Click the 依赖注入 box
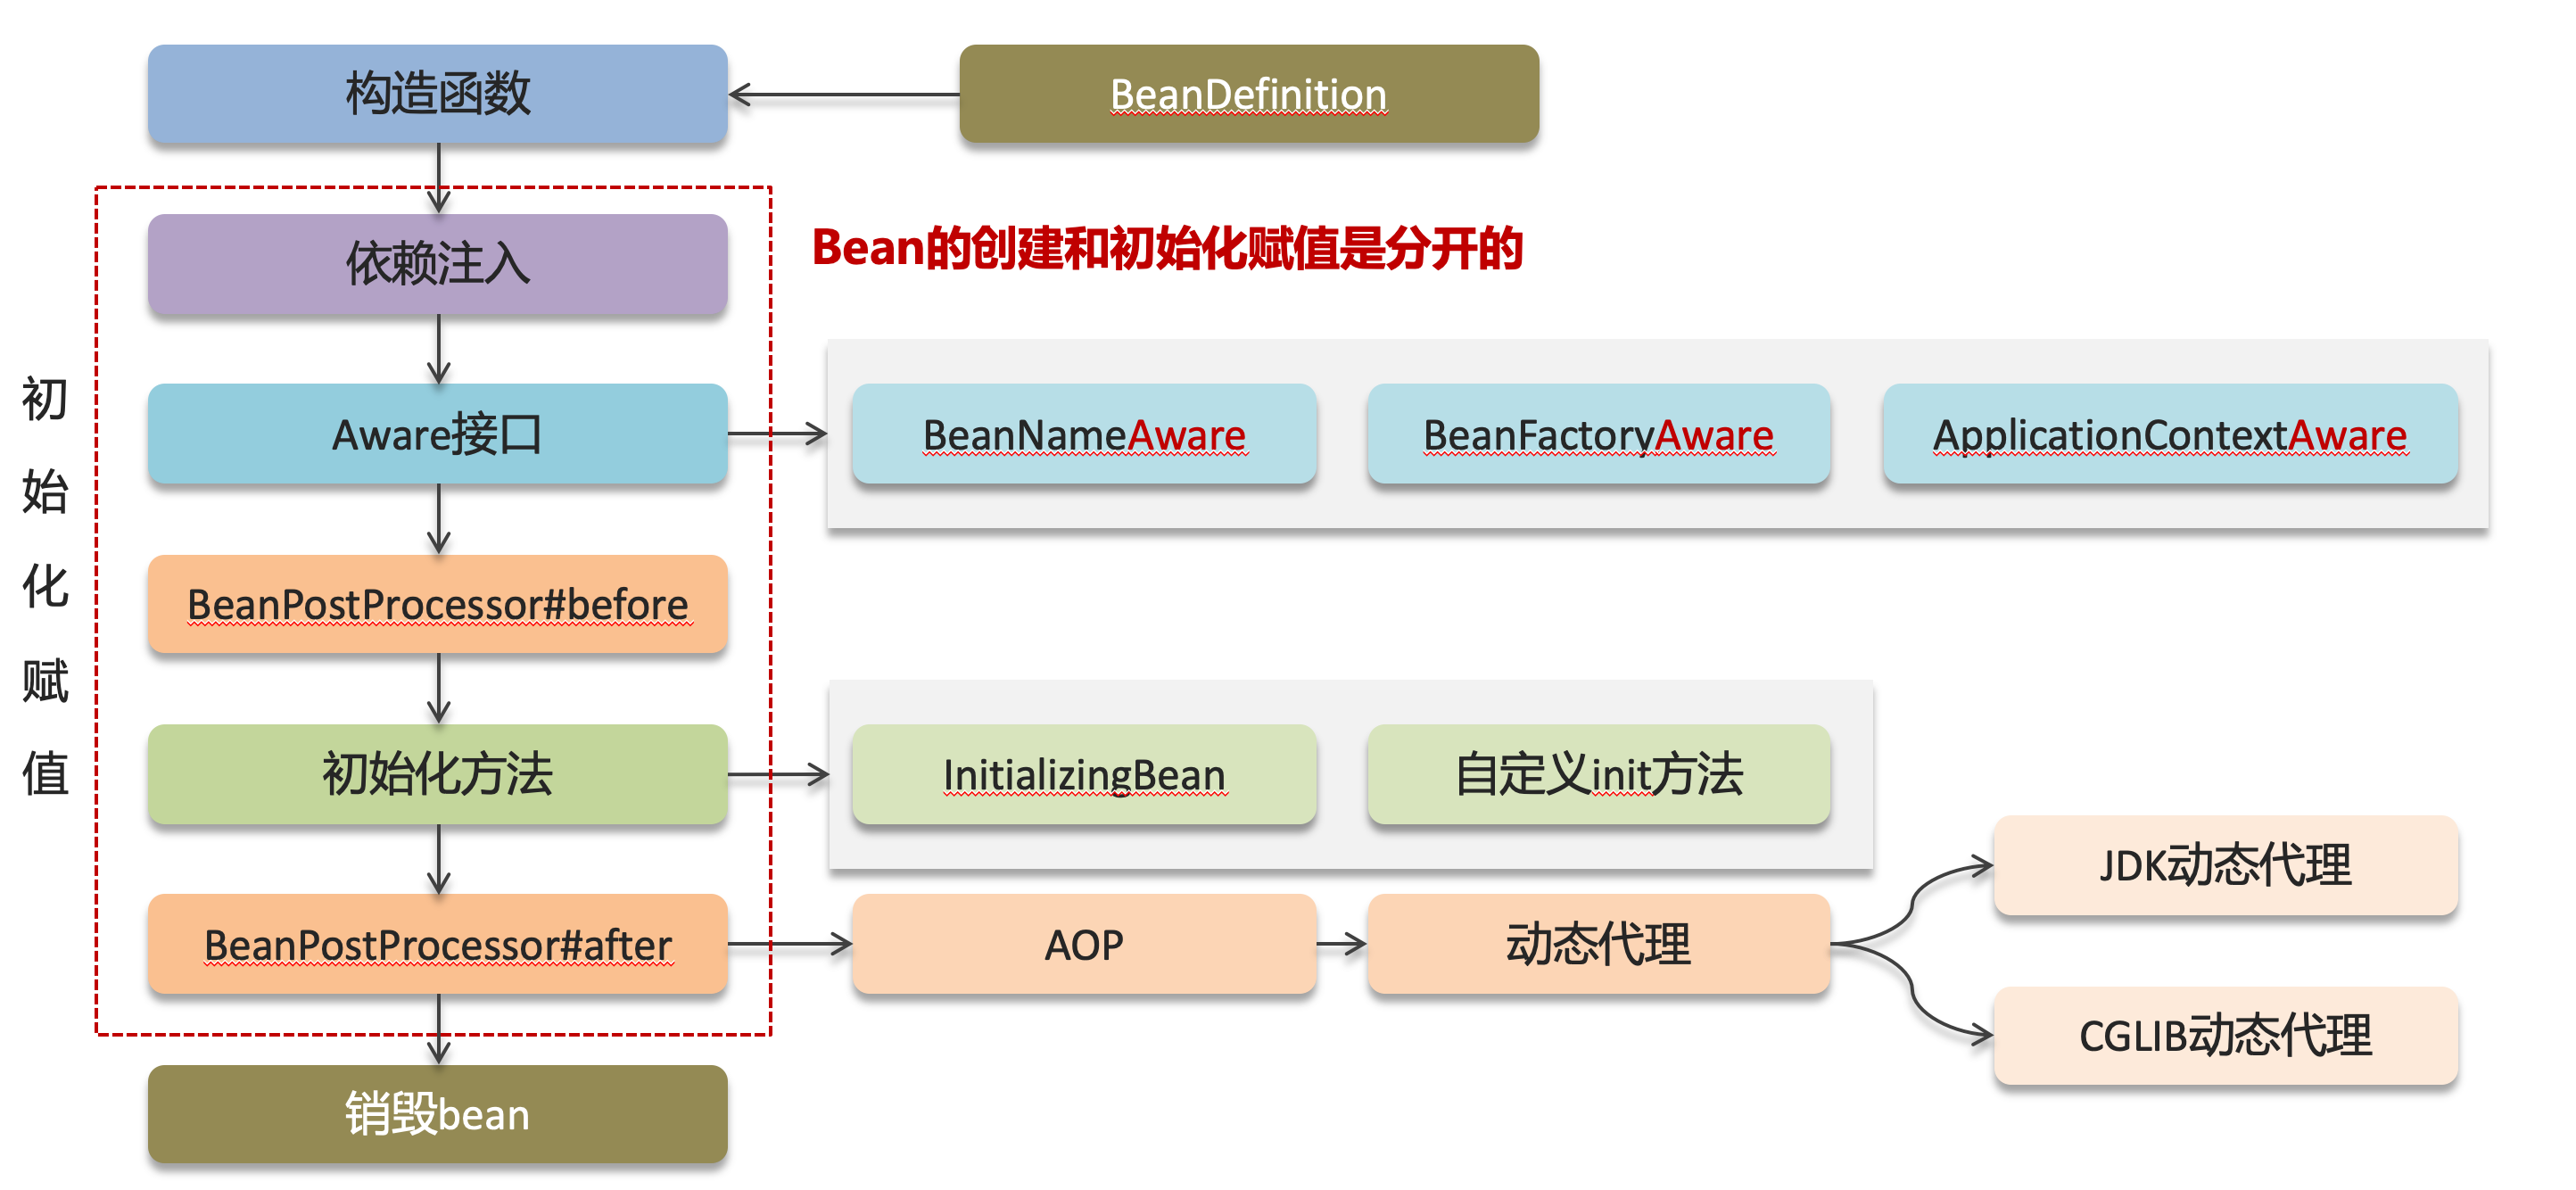 point(437,264)
